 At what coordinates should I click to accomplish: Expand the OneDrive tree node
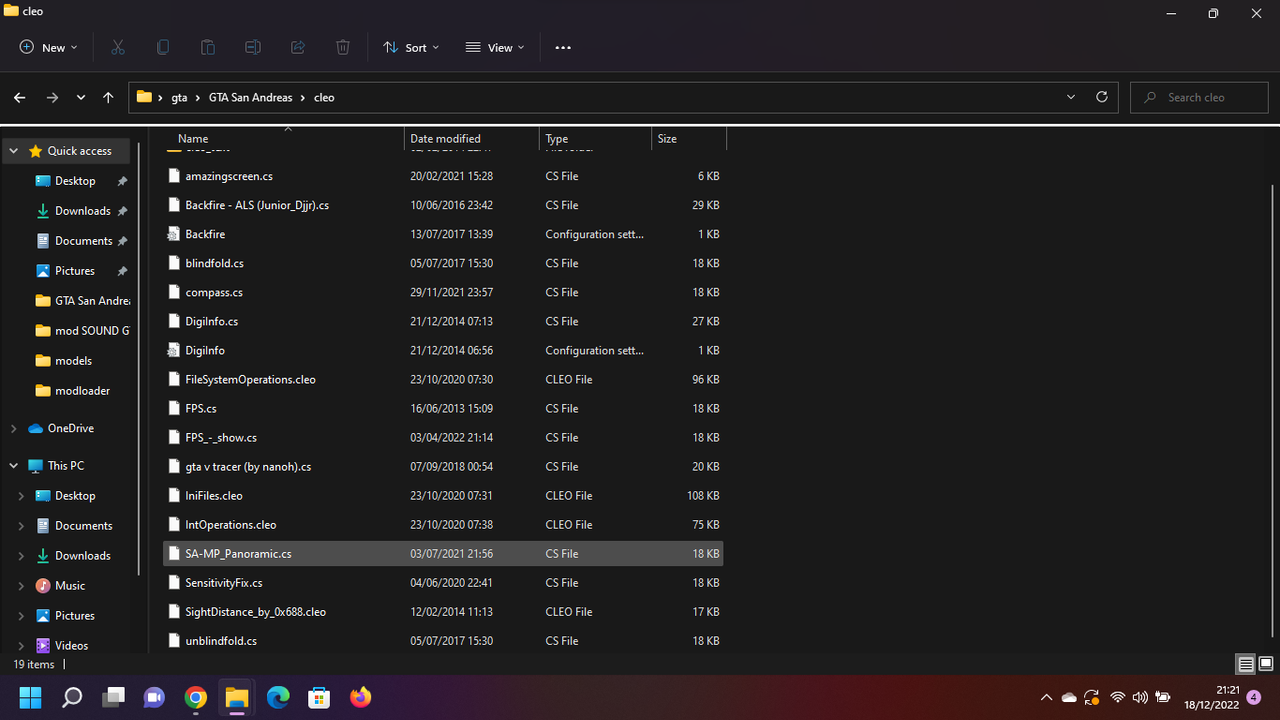(x=13, y=428)
